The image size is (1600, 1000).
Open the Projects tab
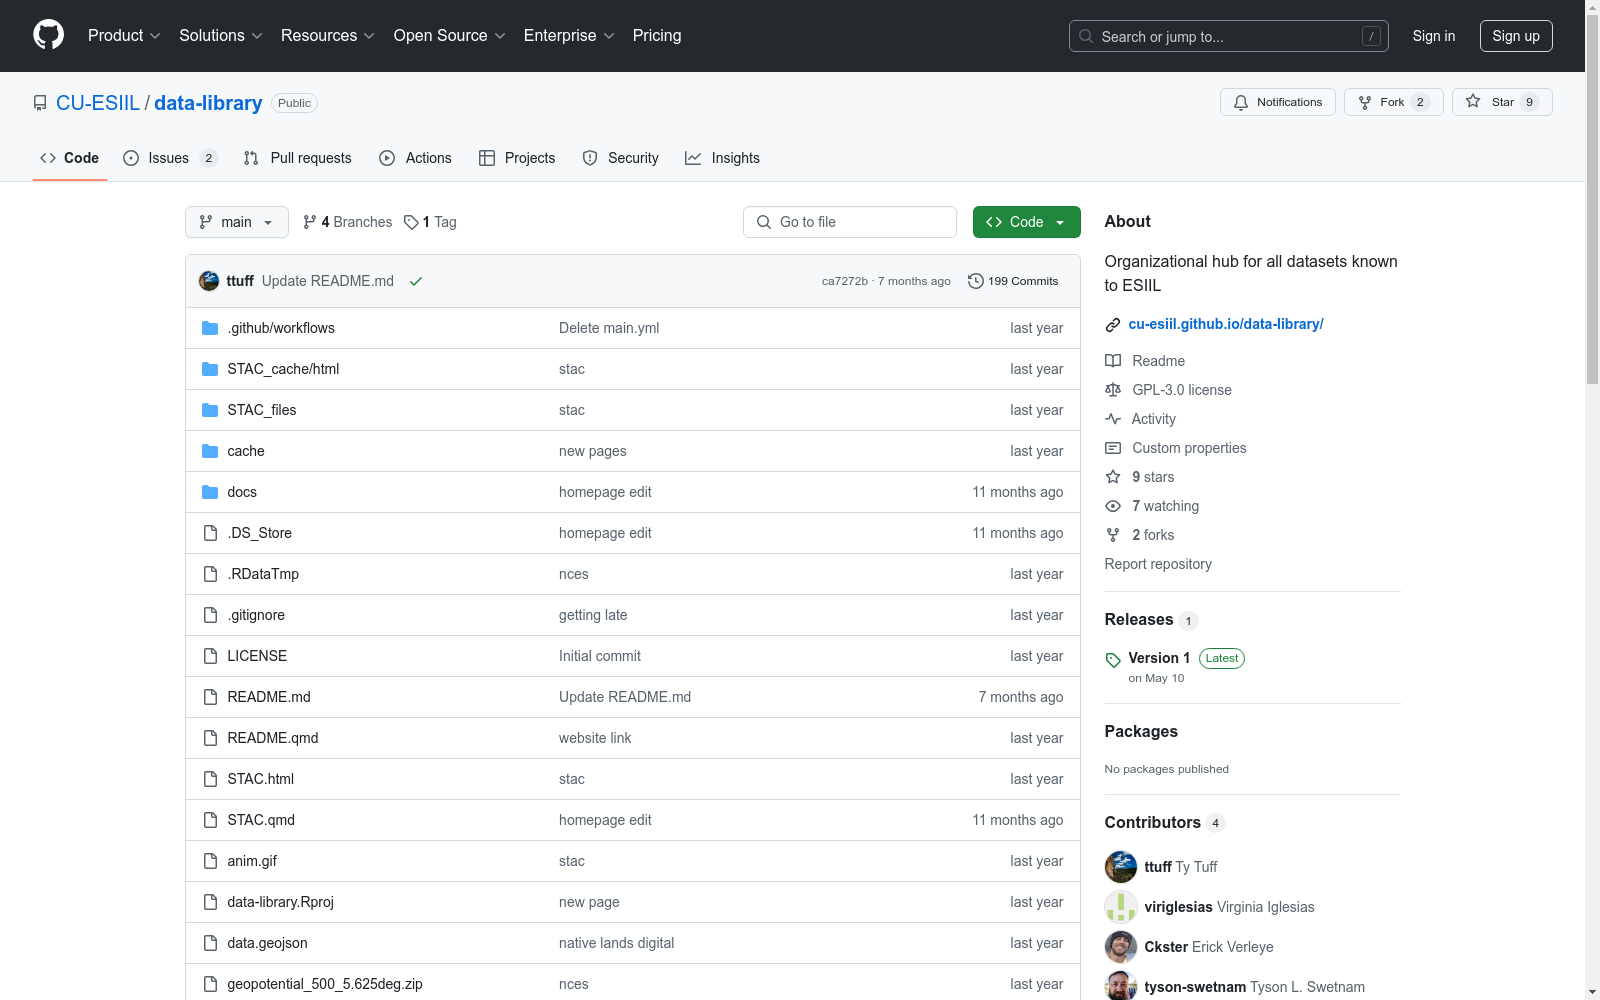pyautogui.click(x=517, y=158)
